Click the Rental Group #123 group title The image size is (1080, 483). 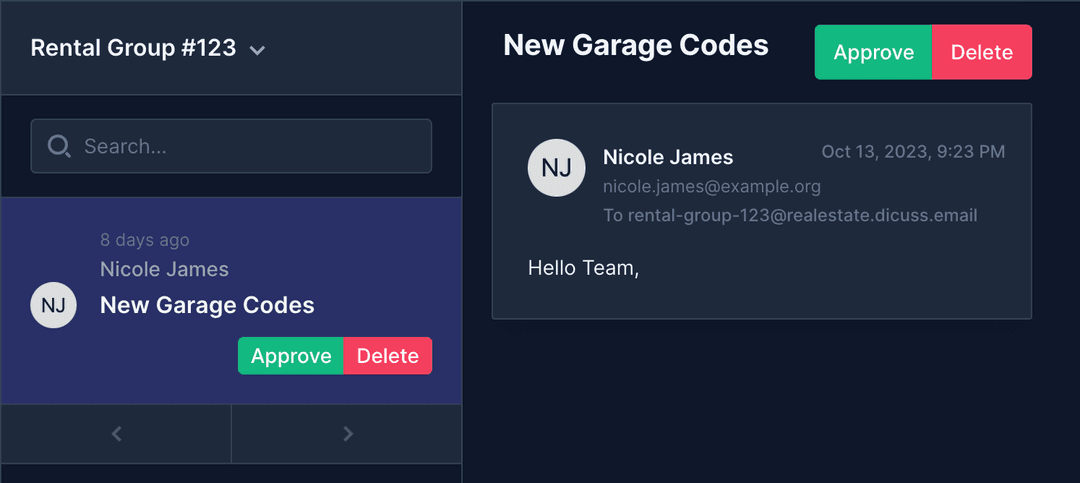(x=133, y=48)
